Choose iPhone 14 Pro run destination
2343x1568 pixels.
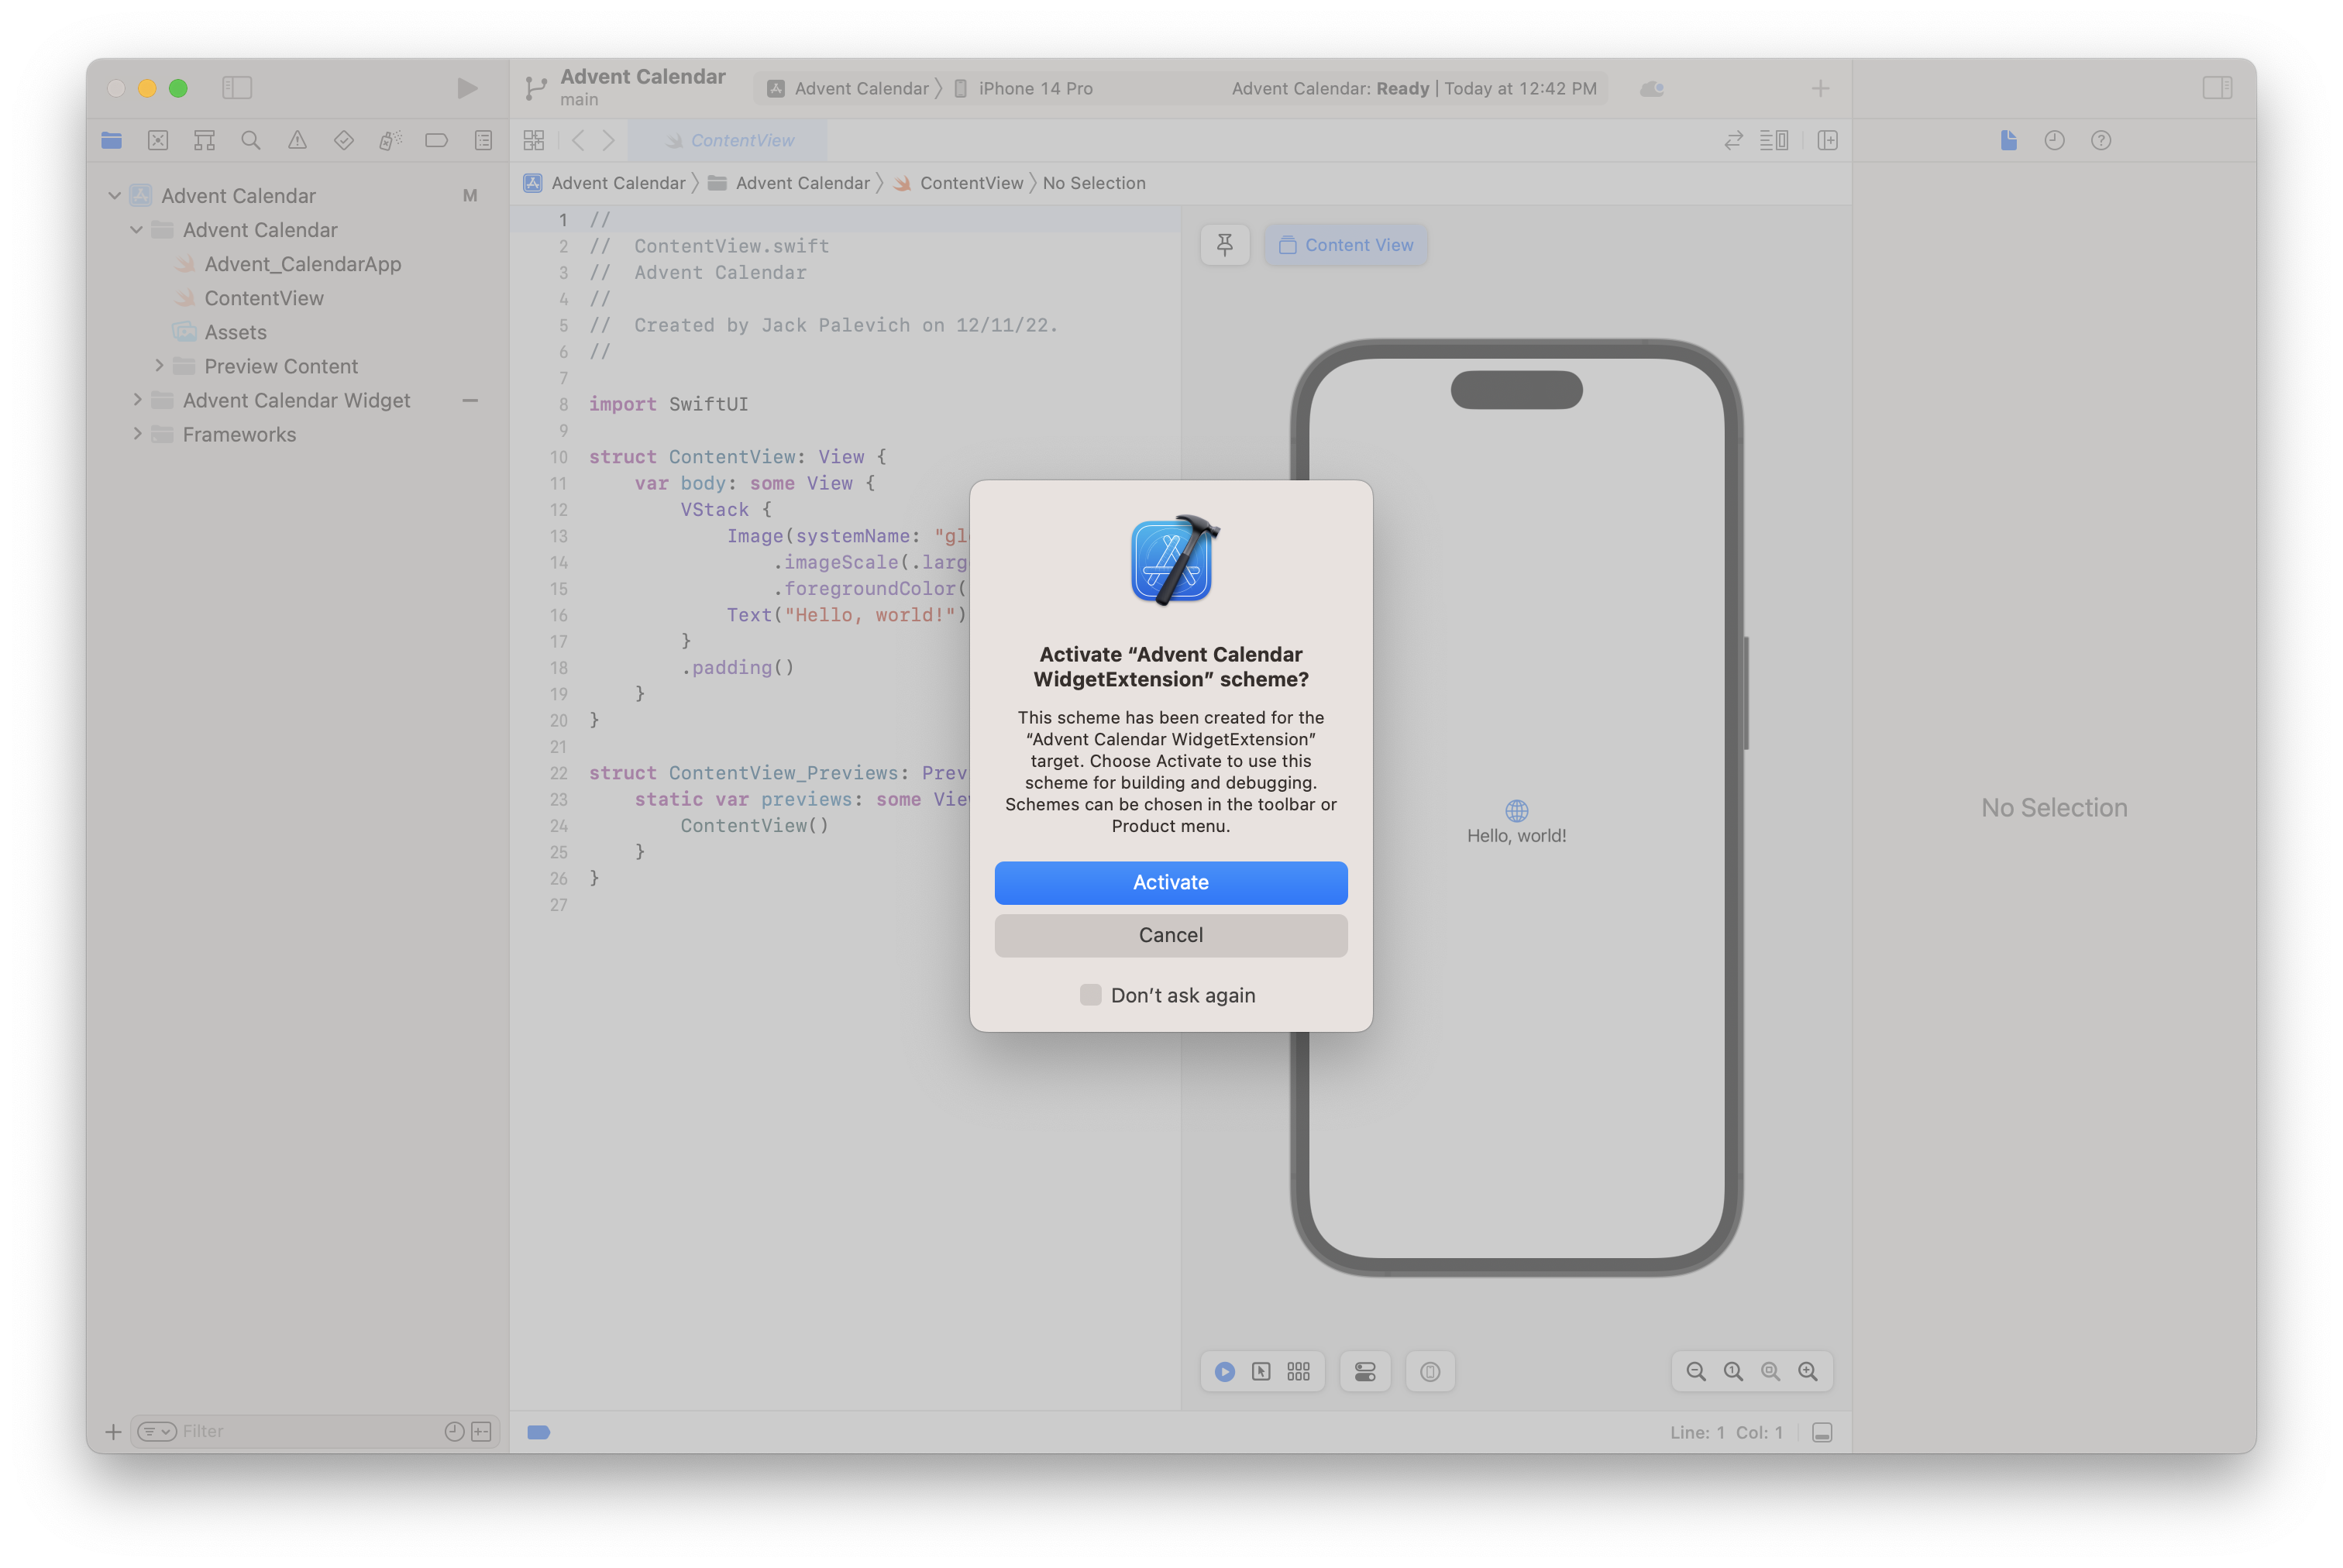point(1023,88)
